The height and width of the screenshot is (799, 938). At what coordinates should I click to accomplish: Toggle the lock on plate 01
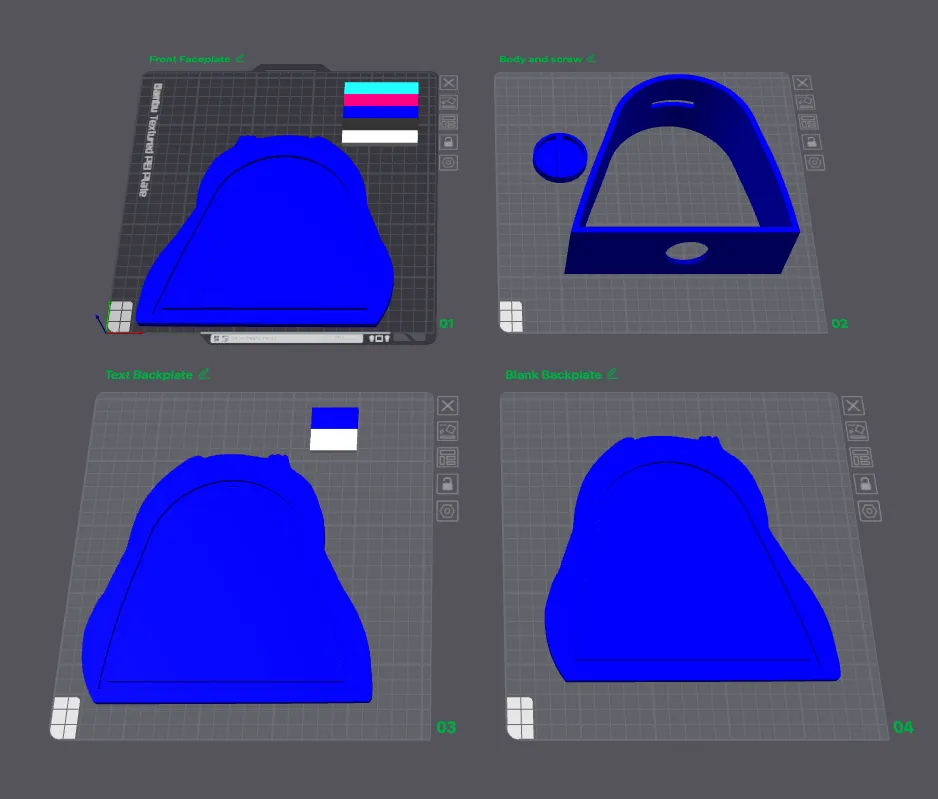coord(449,142)
